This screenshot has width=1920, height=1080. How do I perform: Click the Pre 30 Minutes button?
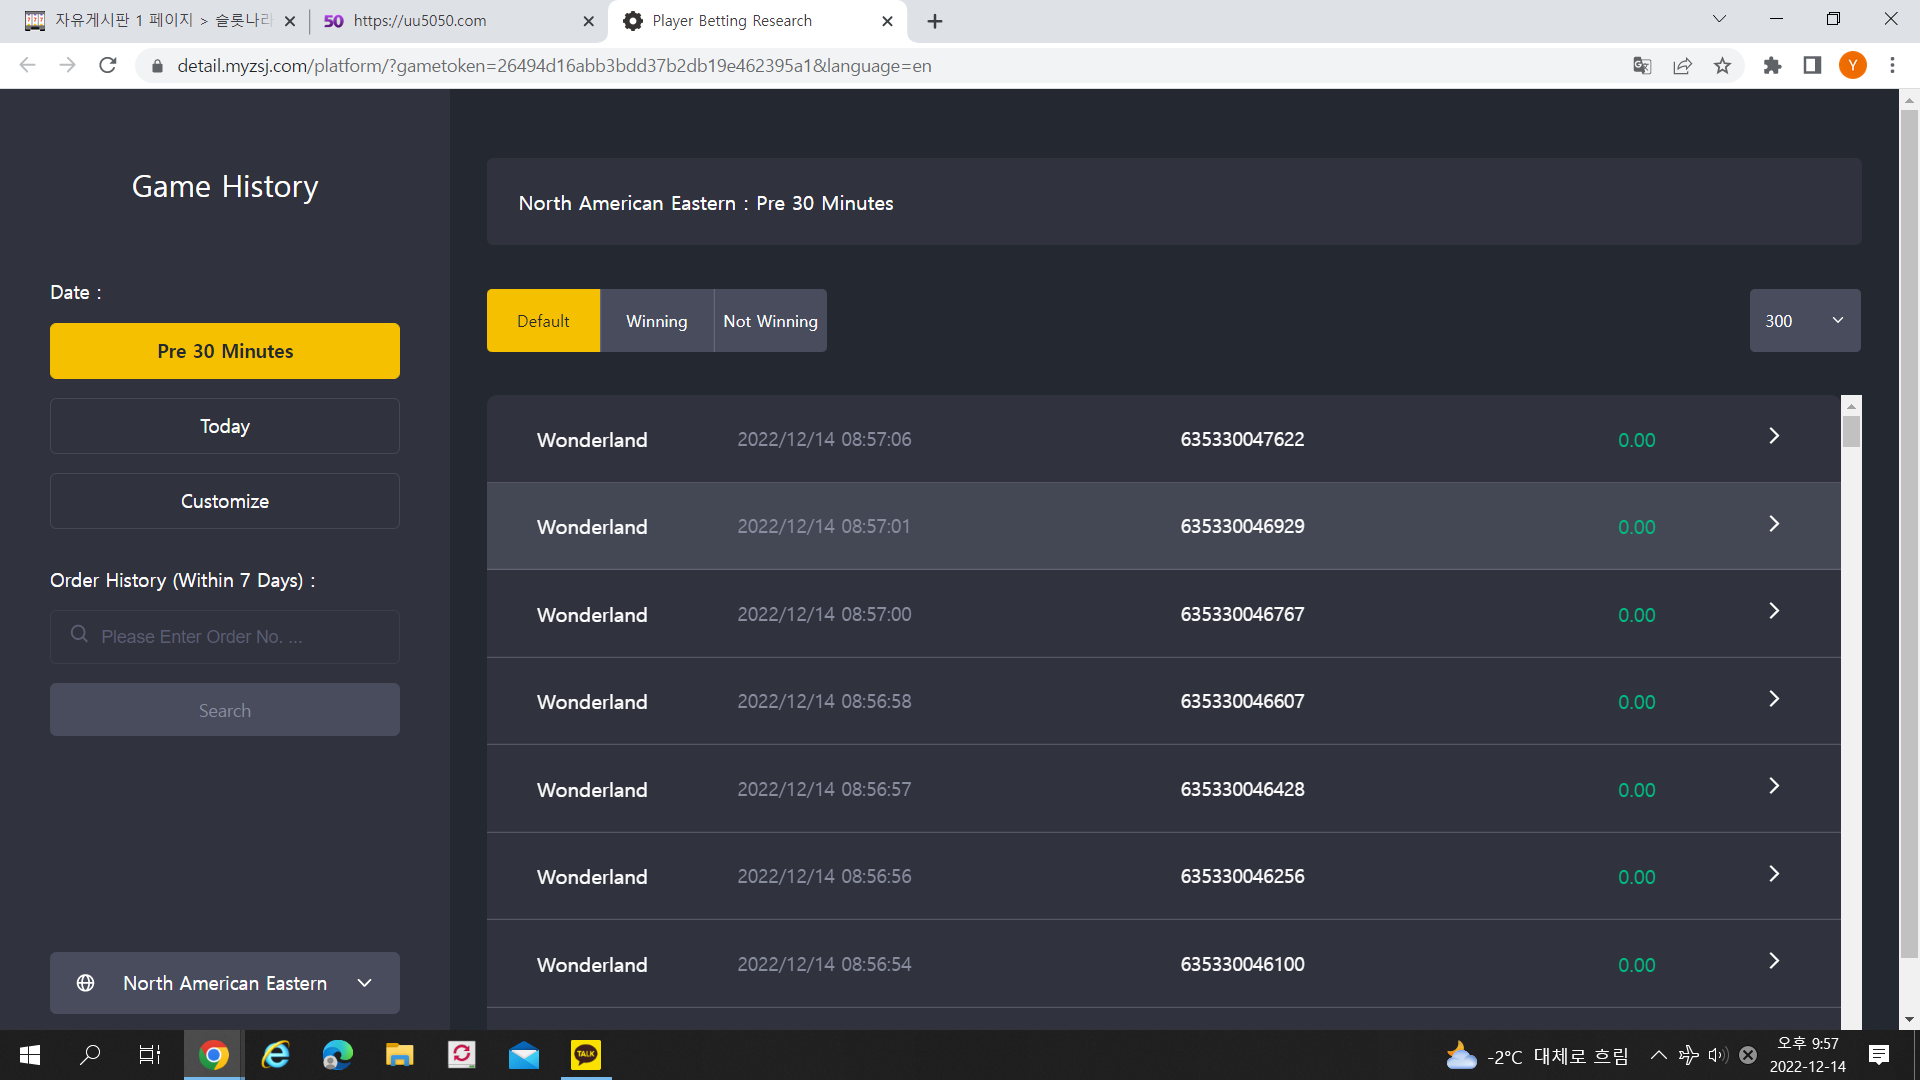click(225, 351)
